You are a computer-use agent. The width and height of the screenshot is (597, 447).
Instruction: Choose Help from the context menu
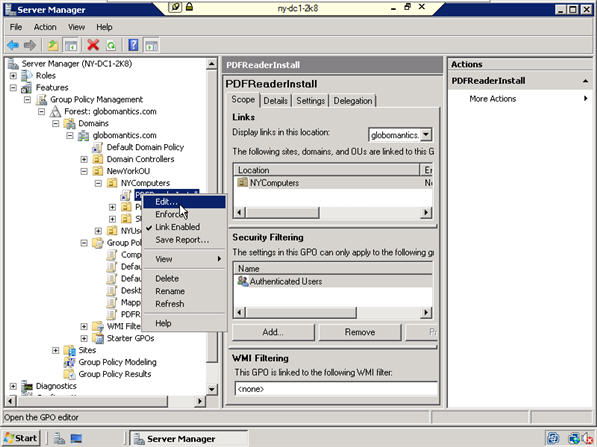pyautogui.click(x=185, y=323)
